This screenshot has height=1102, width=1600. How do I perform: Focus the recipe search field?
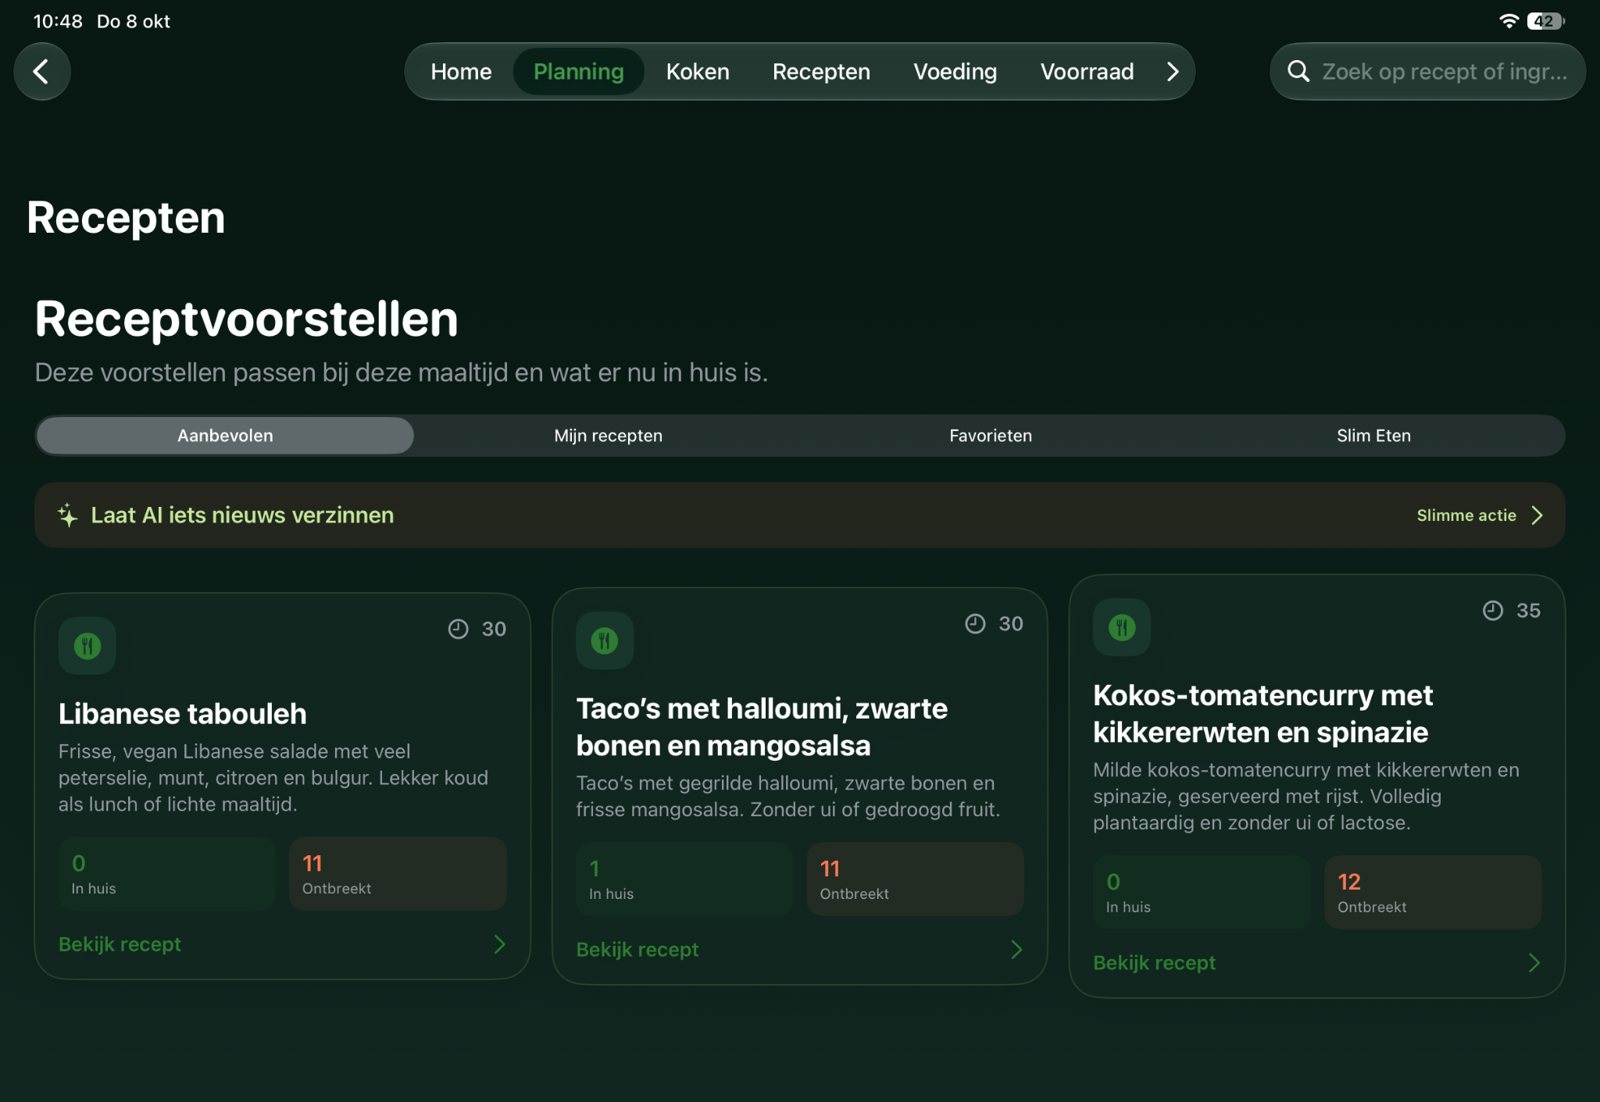coord(1428,72)
